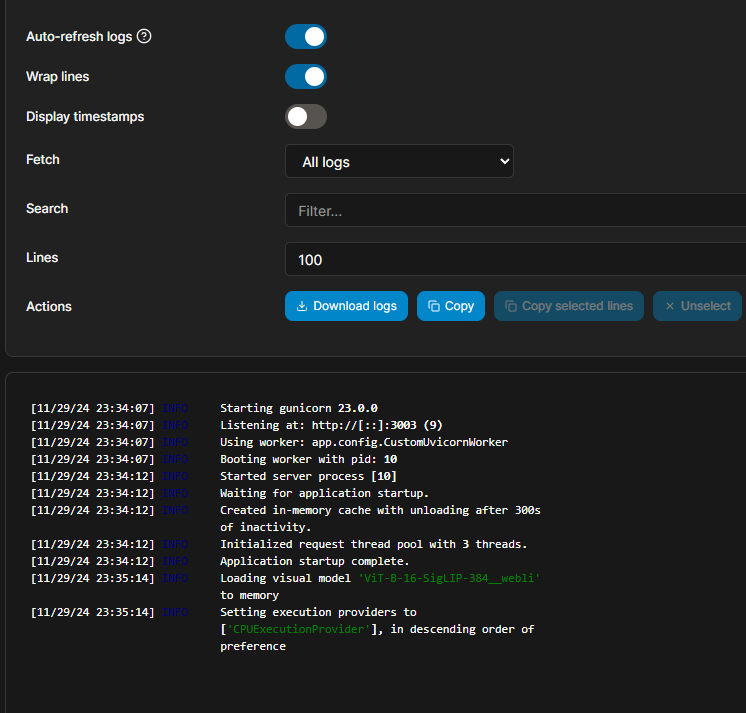Enable the Display timestamps toggle
746x713 pixels.
[306, 117]
